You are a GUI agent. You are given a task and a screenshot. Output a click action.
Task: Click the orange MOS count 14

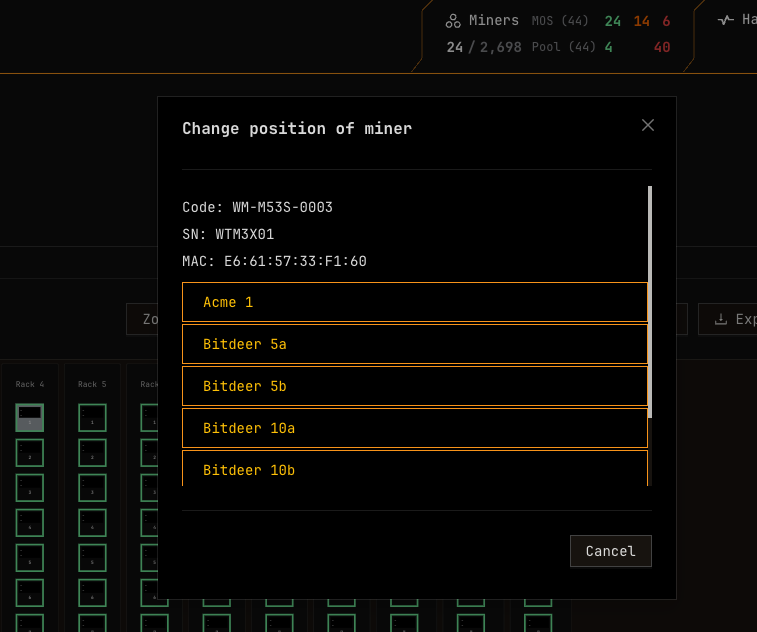pyautogui.click(x=641, y=21)
